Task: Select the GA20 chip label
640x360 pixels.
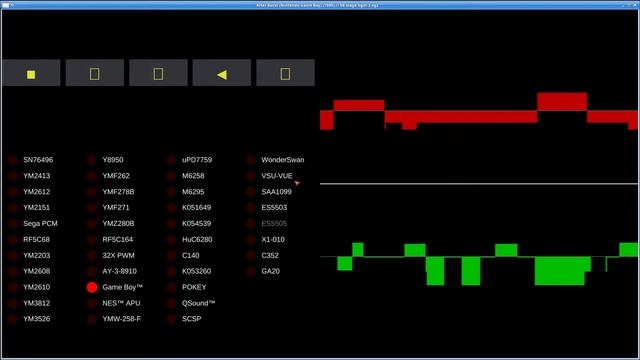Action: coord(270,271)
